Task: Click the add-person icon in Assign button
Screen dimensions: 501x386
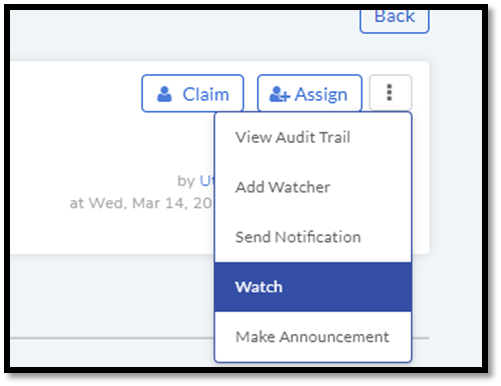Action: pyautogui.click(x=279, y=94)
